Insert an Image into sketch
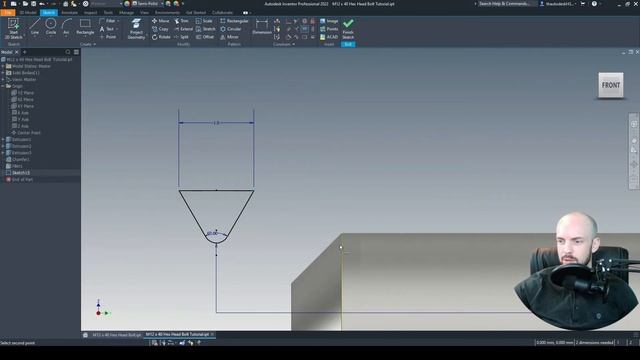 coord(329,21)
